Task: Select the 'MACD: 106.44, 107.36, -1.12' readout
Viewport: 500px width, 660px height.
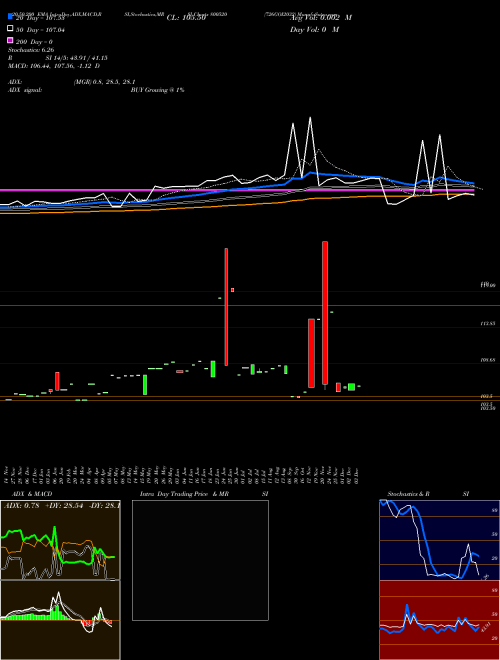Action: [x=51, y=66]
